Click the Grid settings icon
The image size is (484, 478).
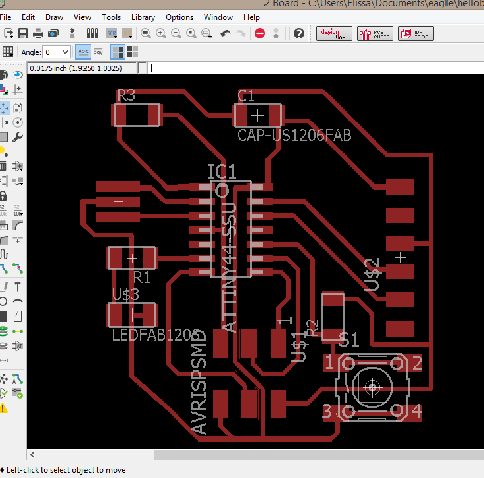point(8,52)
